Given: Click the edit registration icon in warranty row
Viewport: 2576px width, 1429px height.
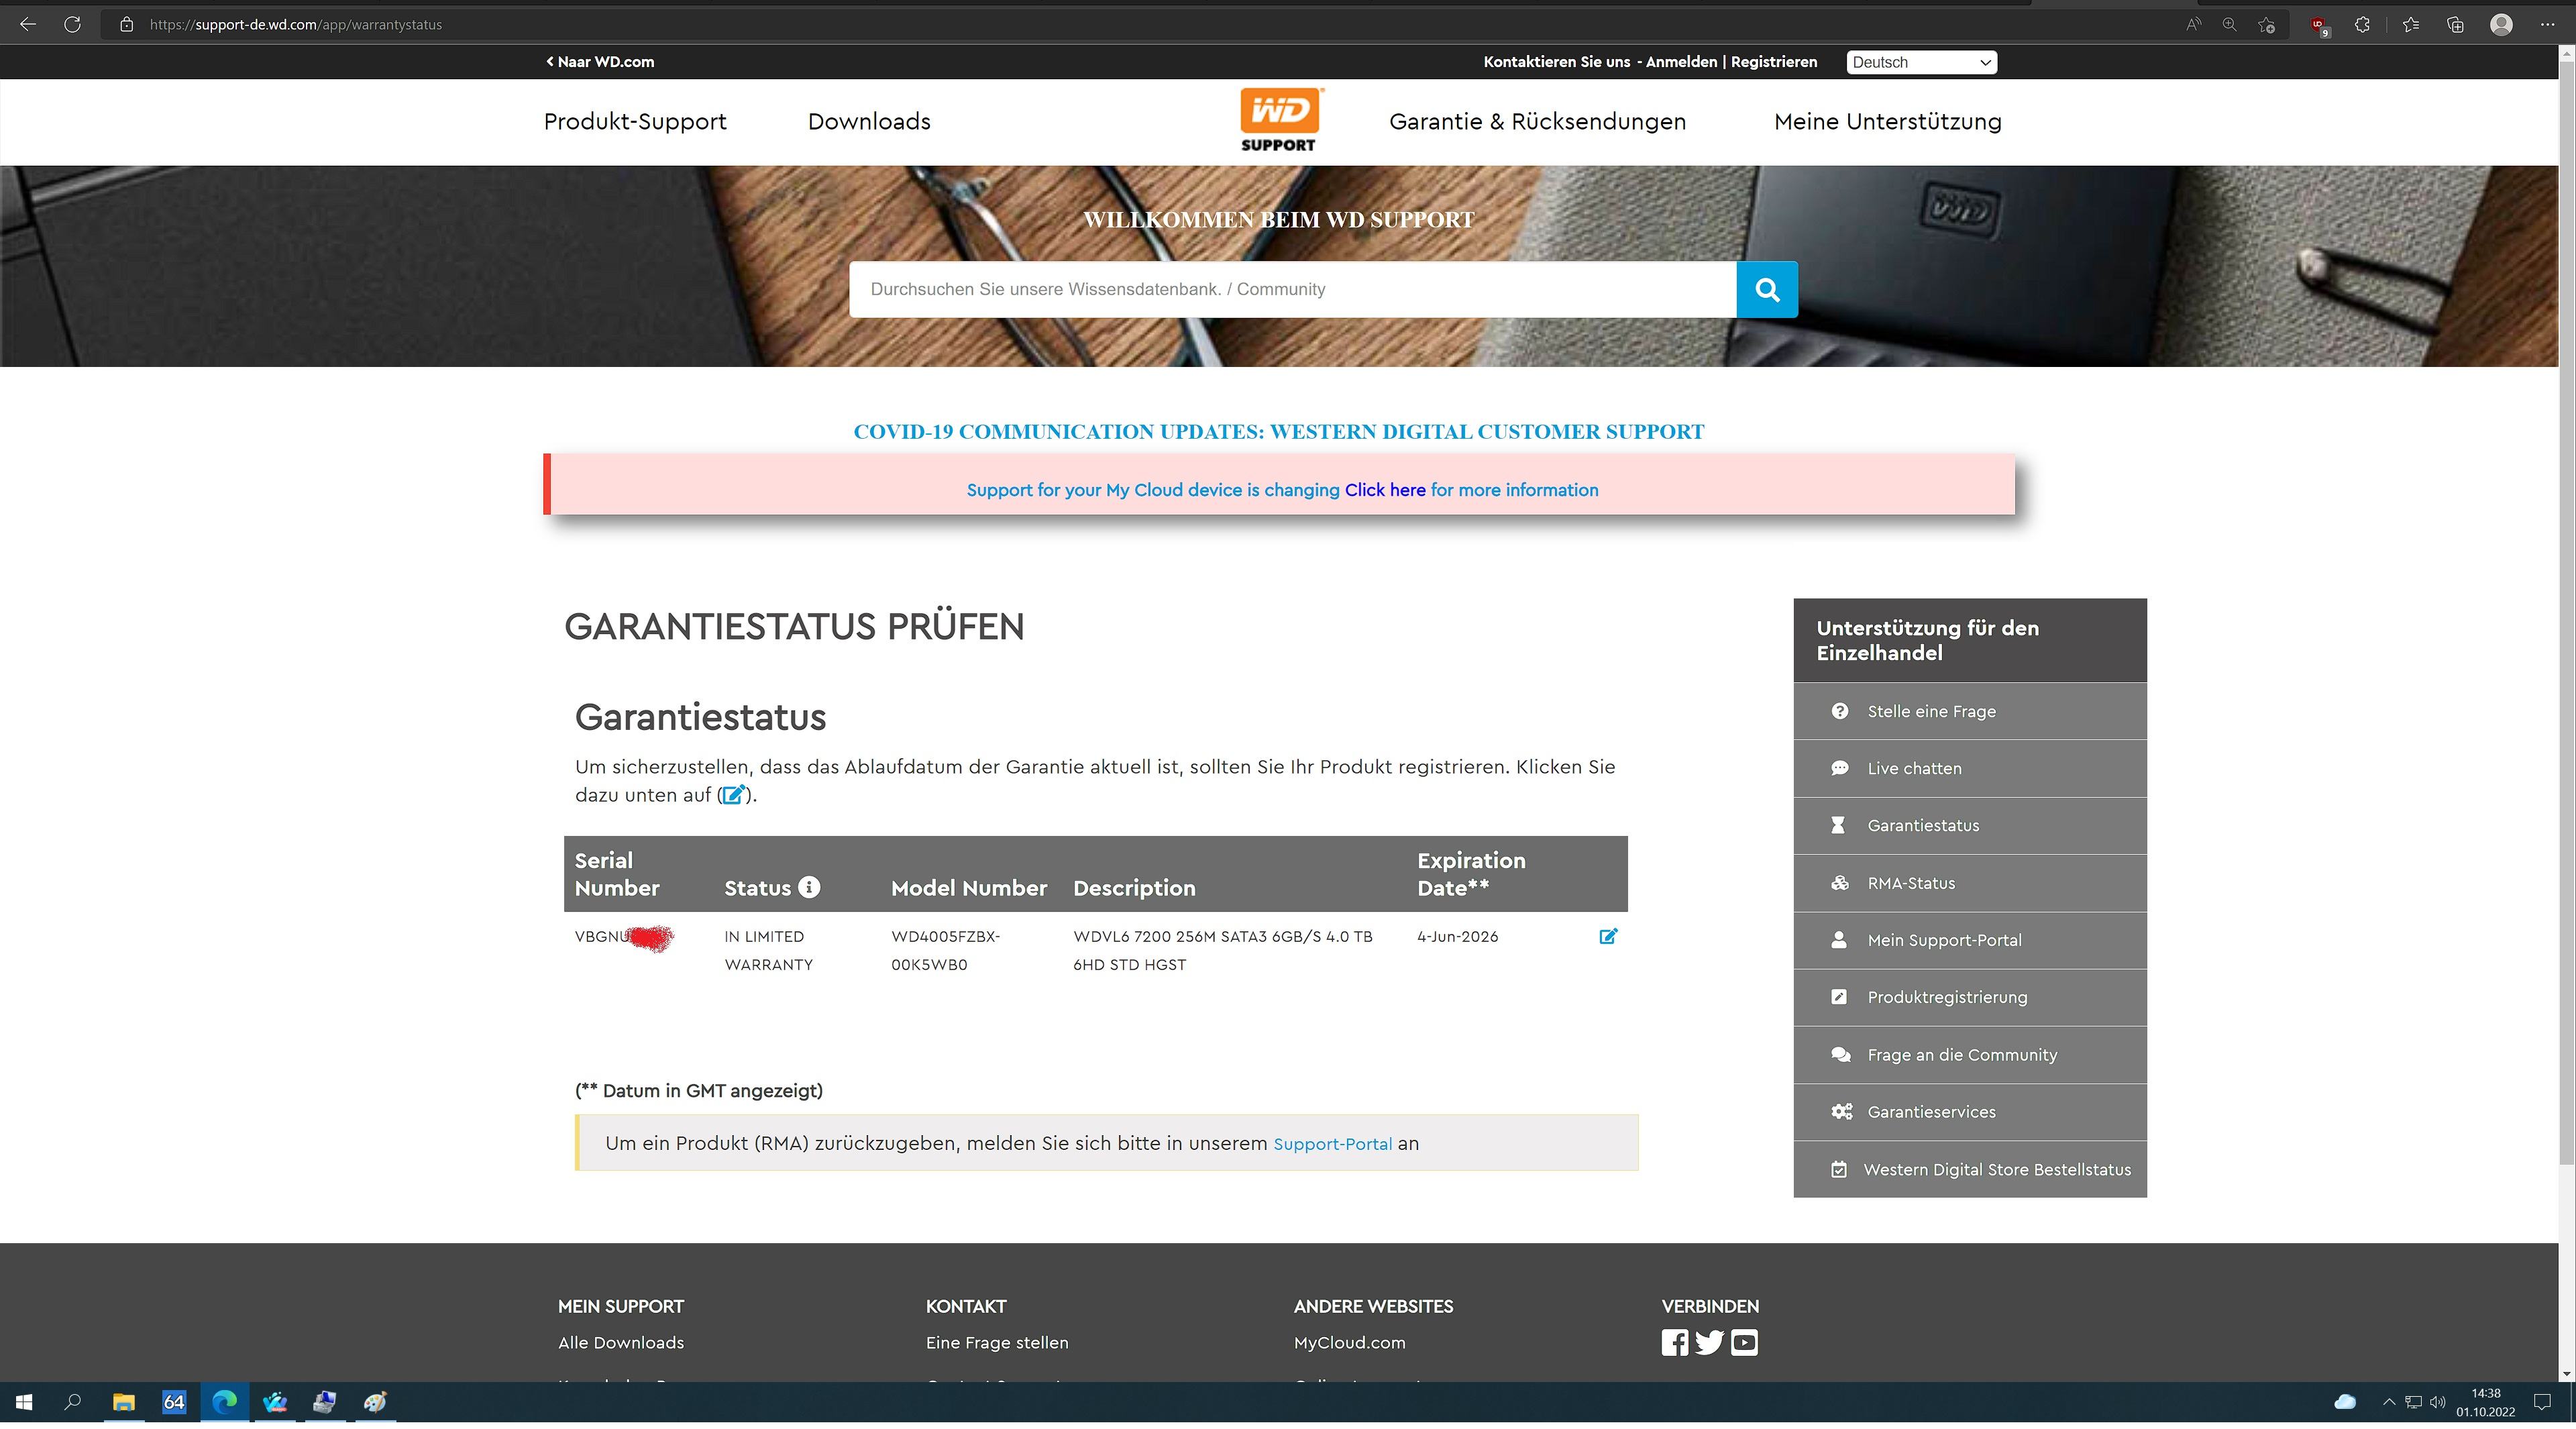Looking at the screenshot, I should [1608, 936].
